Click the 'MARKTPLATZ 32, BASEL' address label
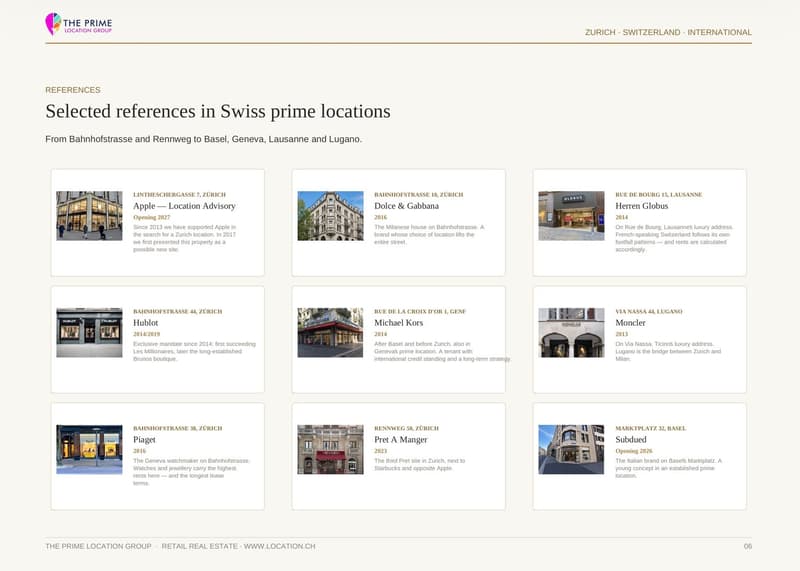Viewport: 800px width, 571px height. click(x=651, y=428)
